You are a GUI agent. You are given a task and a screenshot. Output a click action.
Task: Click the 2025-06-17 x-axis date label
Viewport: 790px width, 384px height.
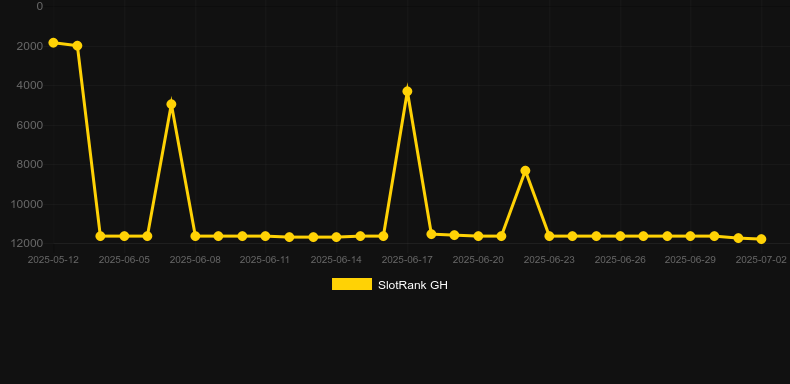(407, 260)
